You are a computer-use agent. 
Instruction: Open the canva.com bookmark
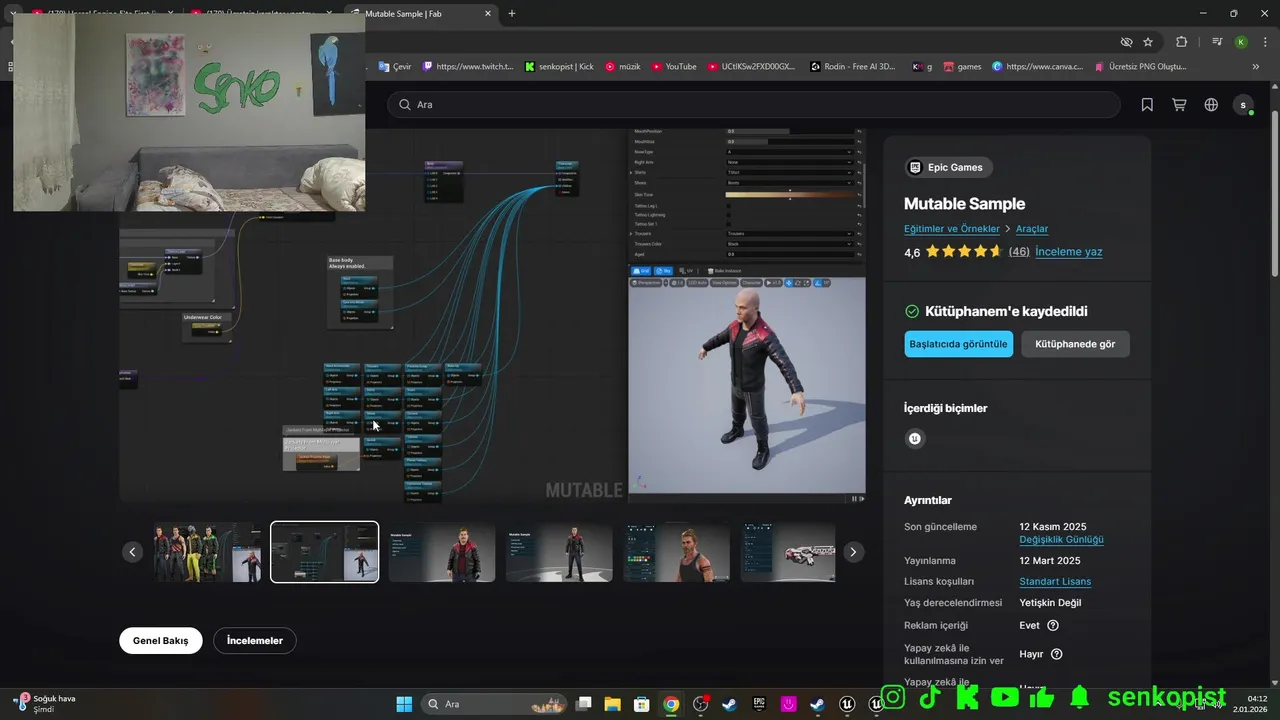tap(1037, 66)
